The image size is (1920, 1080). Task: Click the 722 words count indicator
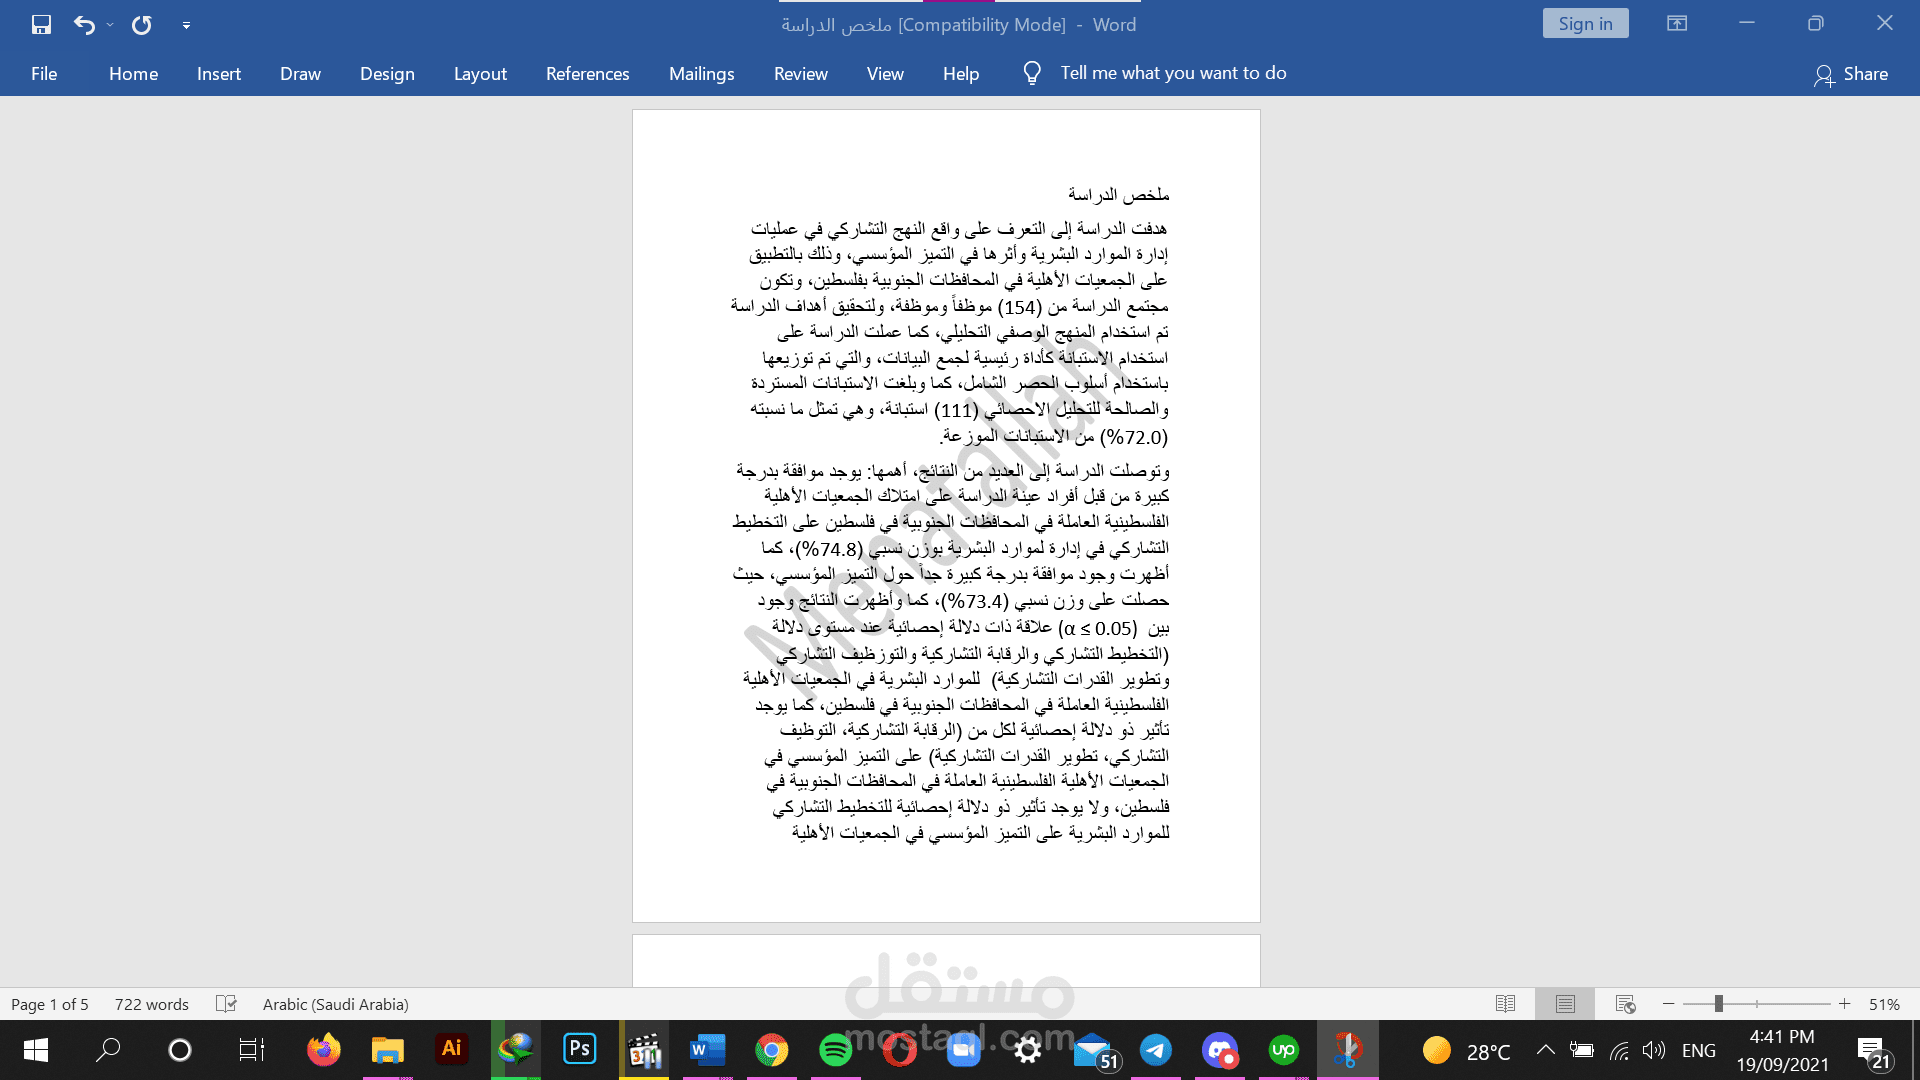[151, 1004]
